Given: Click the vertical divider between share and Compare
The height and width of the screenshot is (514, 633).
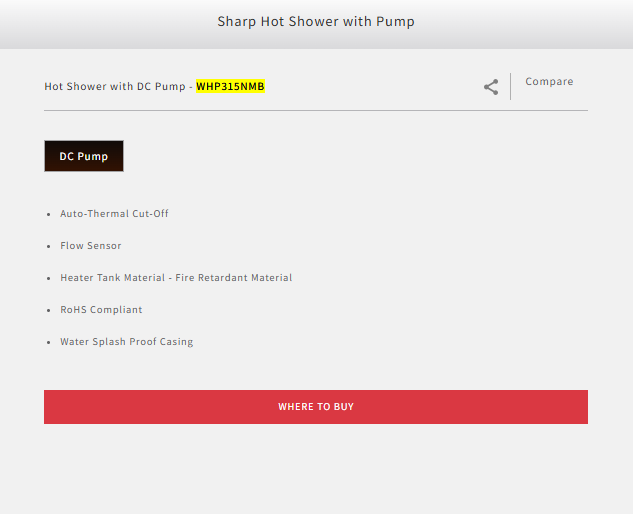Looking at the screenshot, I should [x=511, y=86].
